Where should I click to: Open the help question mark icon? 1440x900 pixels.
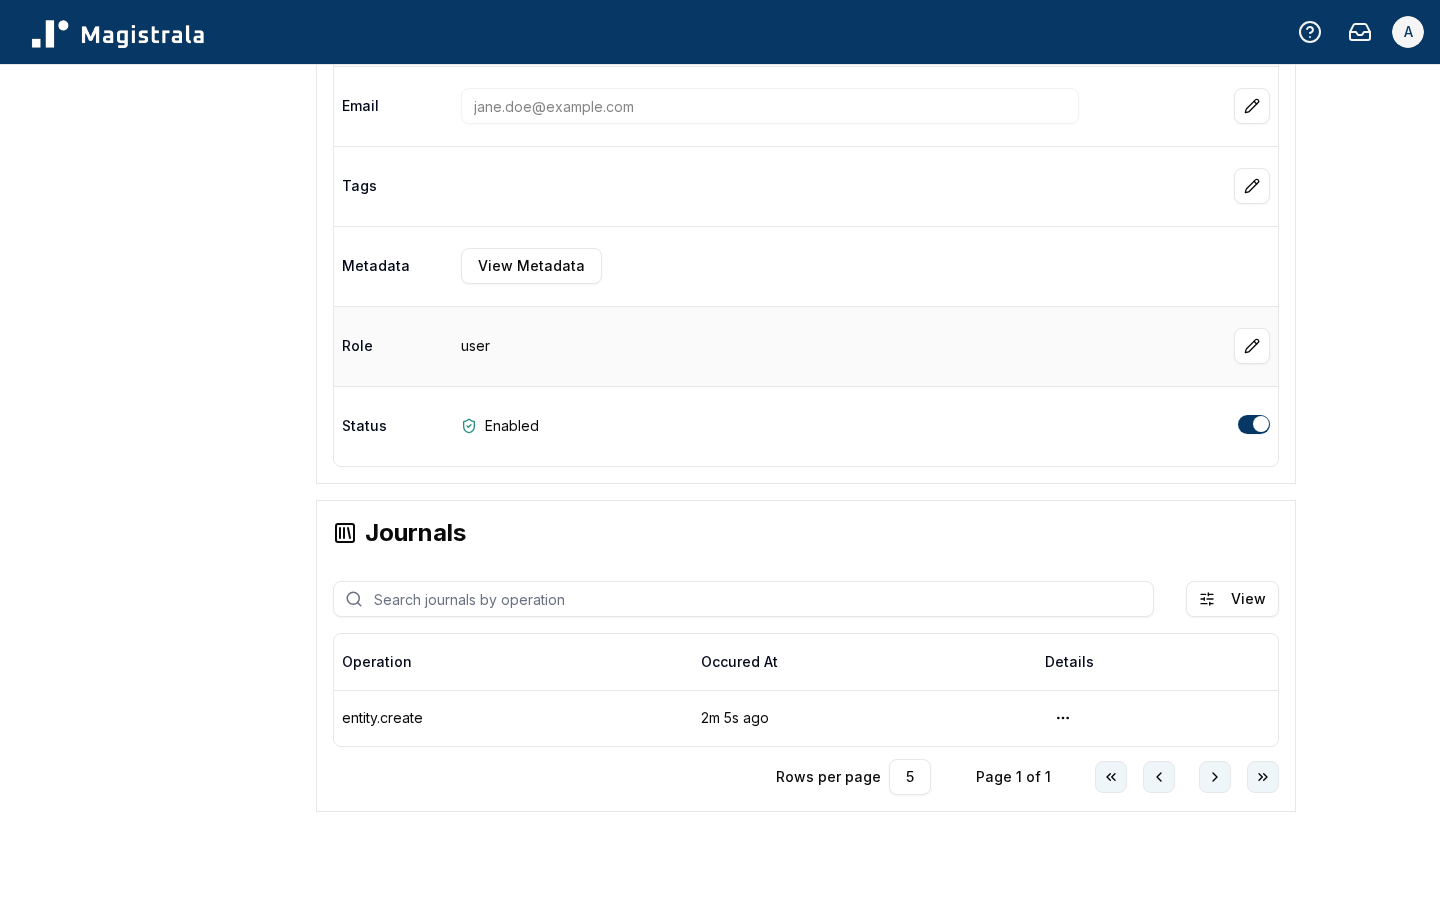(x=1310, y=32)
